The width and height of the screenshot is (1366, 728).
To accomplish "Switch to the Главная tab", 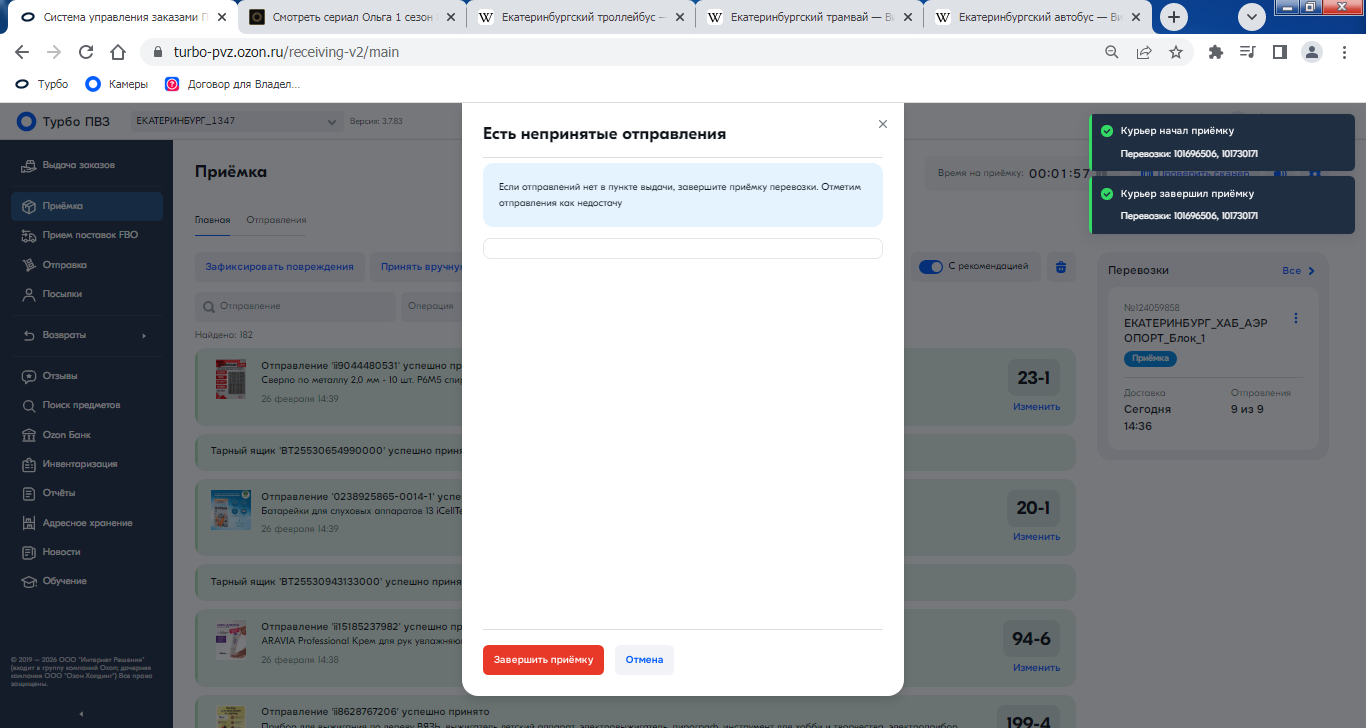I will (x=212, y=220).
